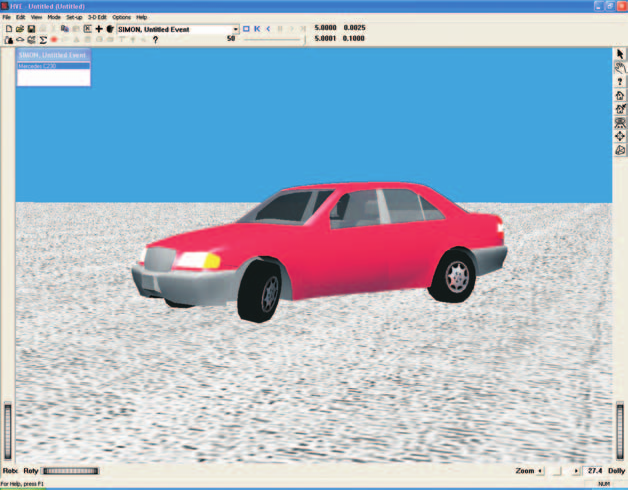
Task: Click the perspective cube icon on right panel
Action: coord(620,150)
